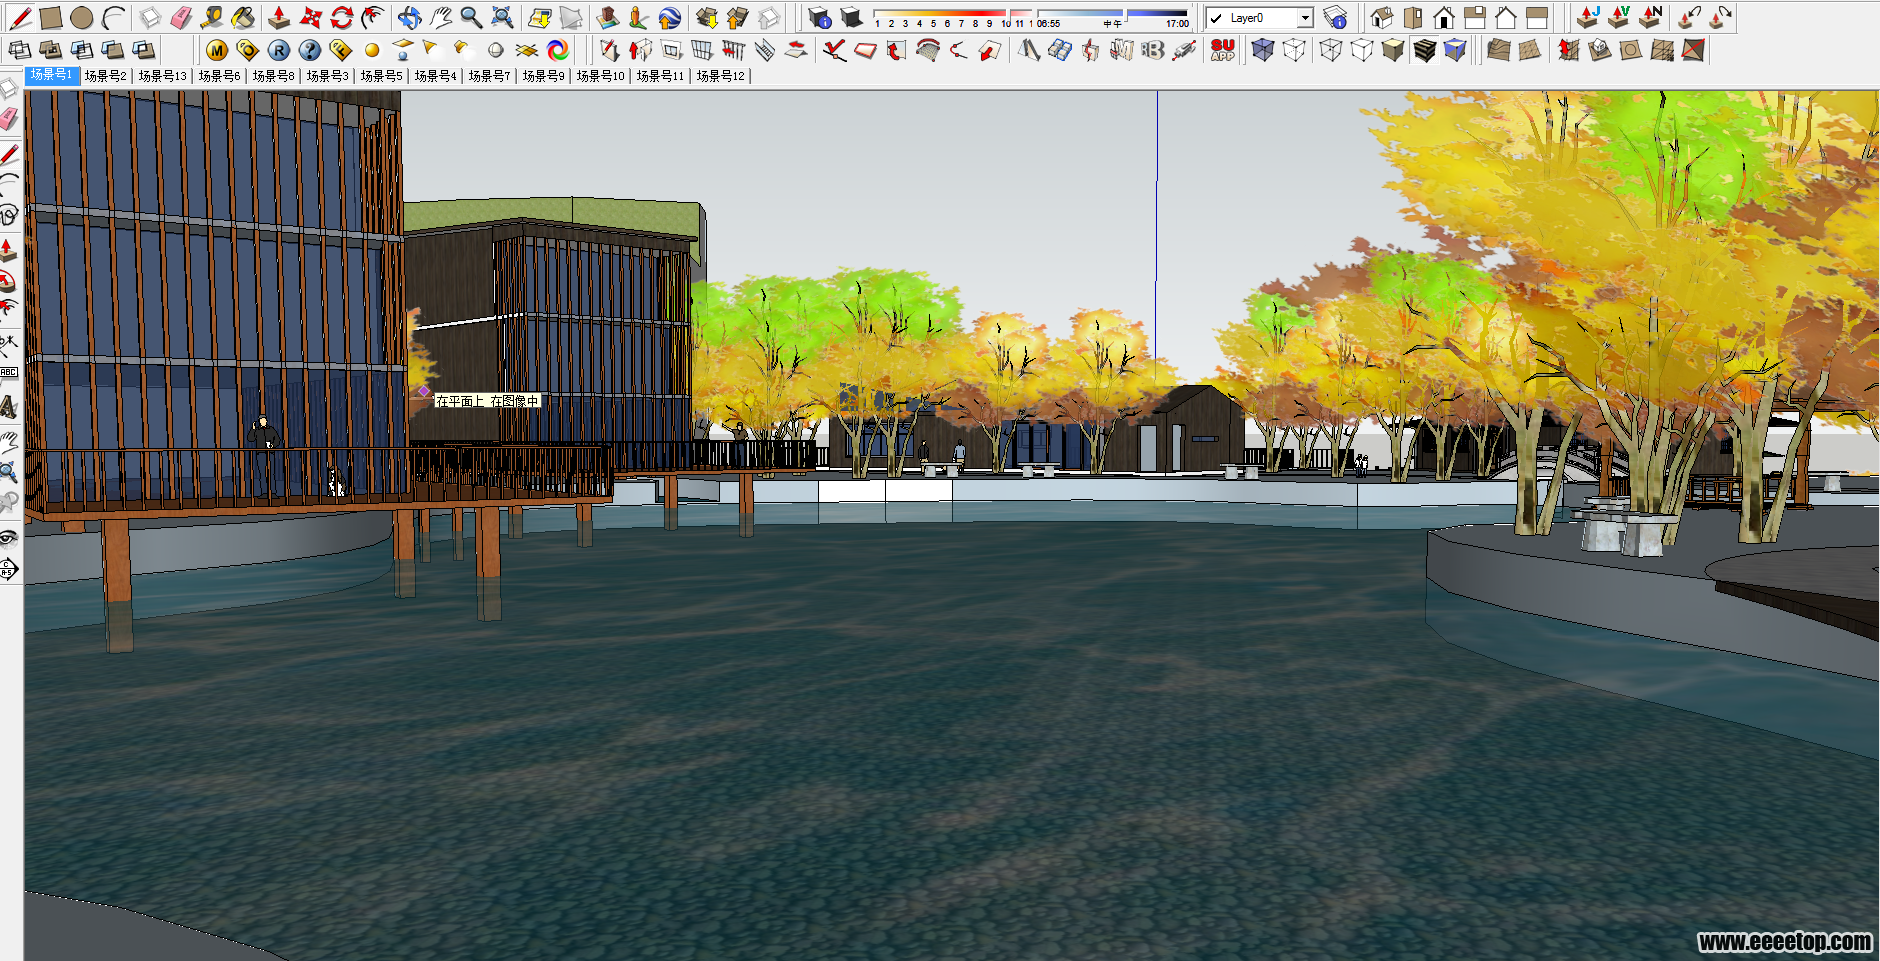Select the Paint Bucket tool
The height and width of the screenshot is (961, 1880).
[243, 18]
